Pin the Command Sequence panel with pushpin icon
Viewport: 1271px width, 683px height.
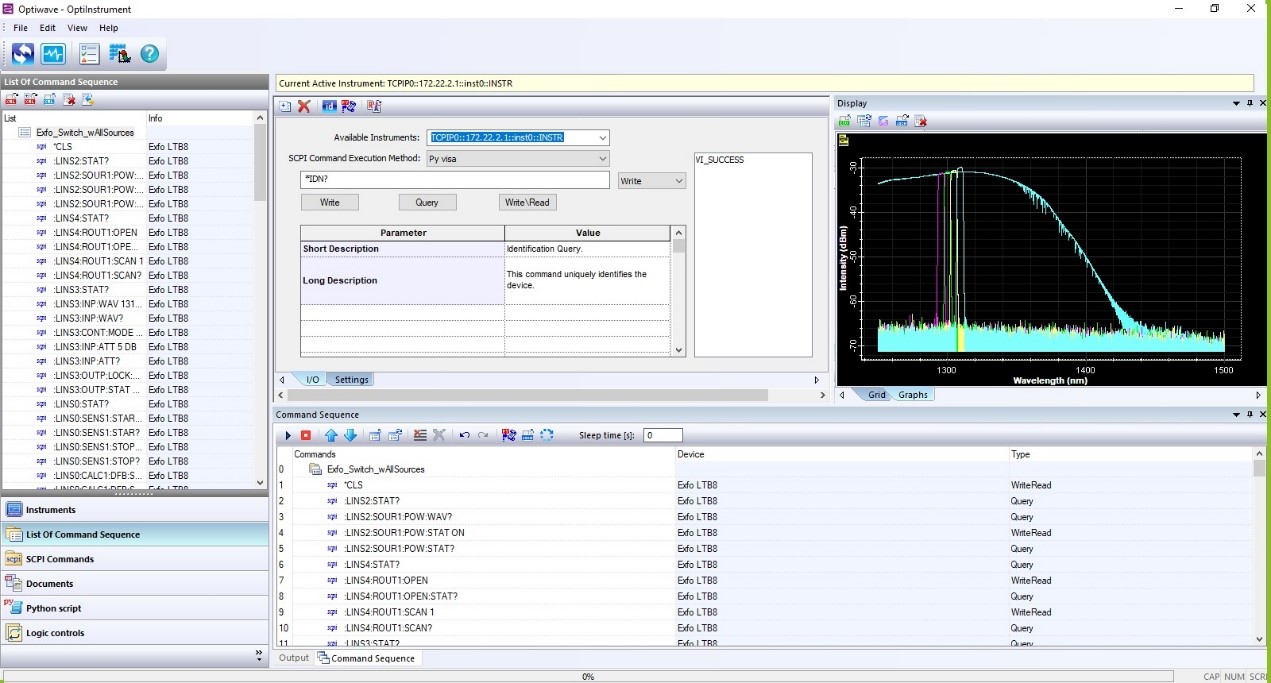pyautogui.click(x=1249, y=414)
